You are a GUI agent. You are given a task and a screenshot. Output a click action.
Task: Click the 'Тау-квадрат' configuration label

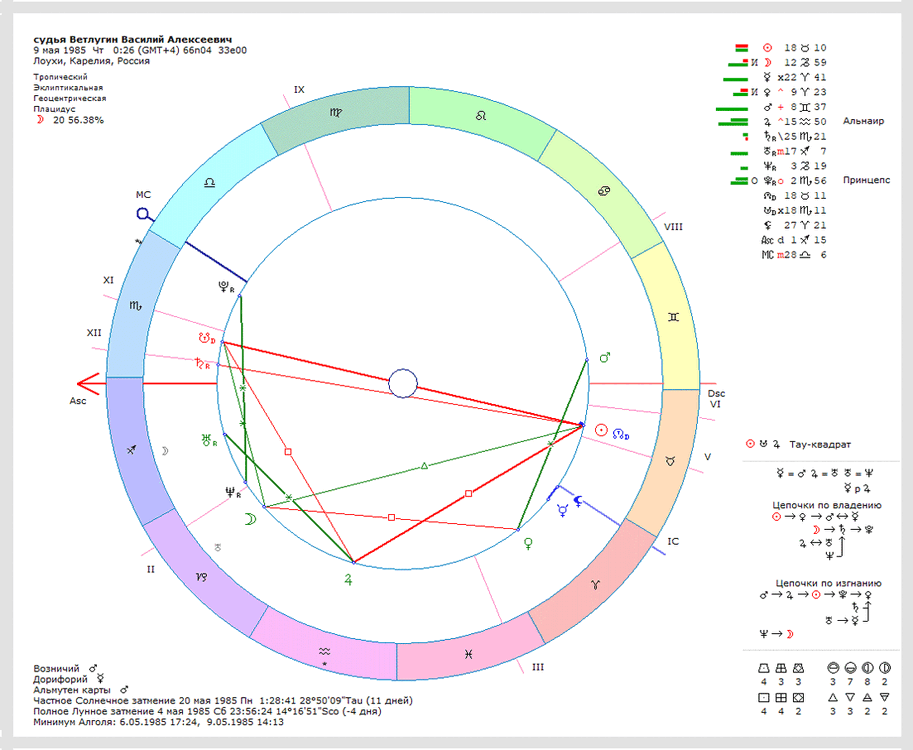click(820, 444)
